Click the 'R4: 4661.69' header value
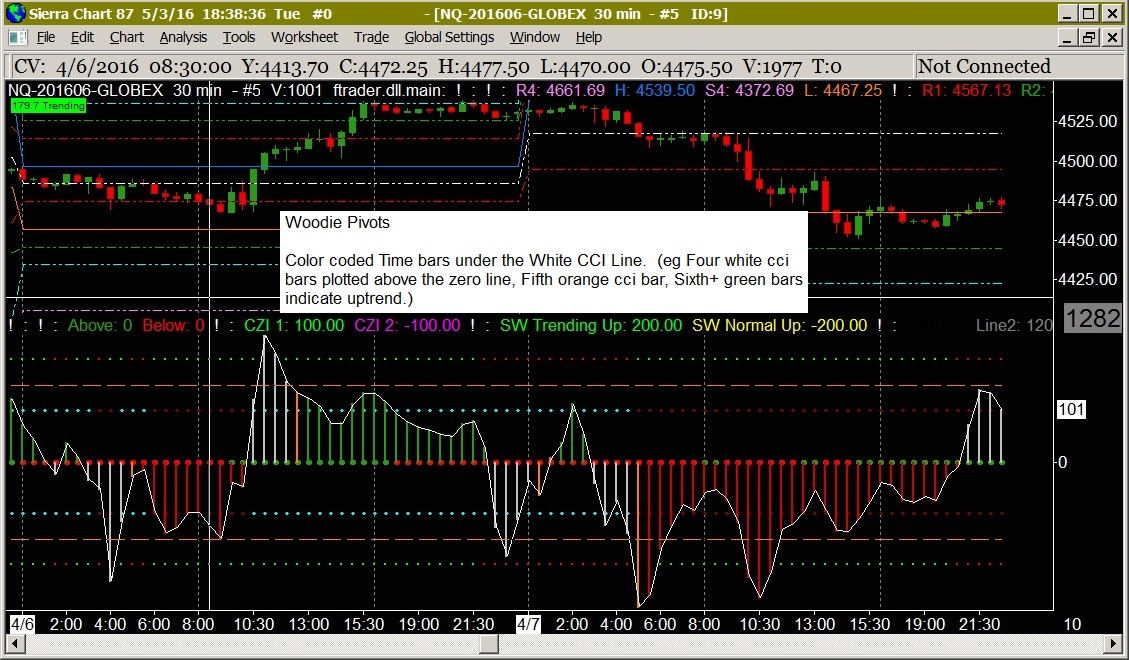The image size is (1129, 660). 560,91
